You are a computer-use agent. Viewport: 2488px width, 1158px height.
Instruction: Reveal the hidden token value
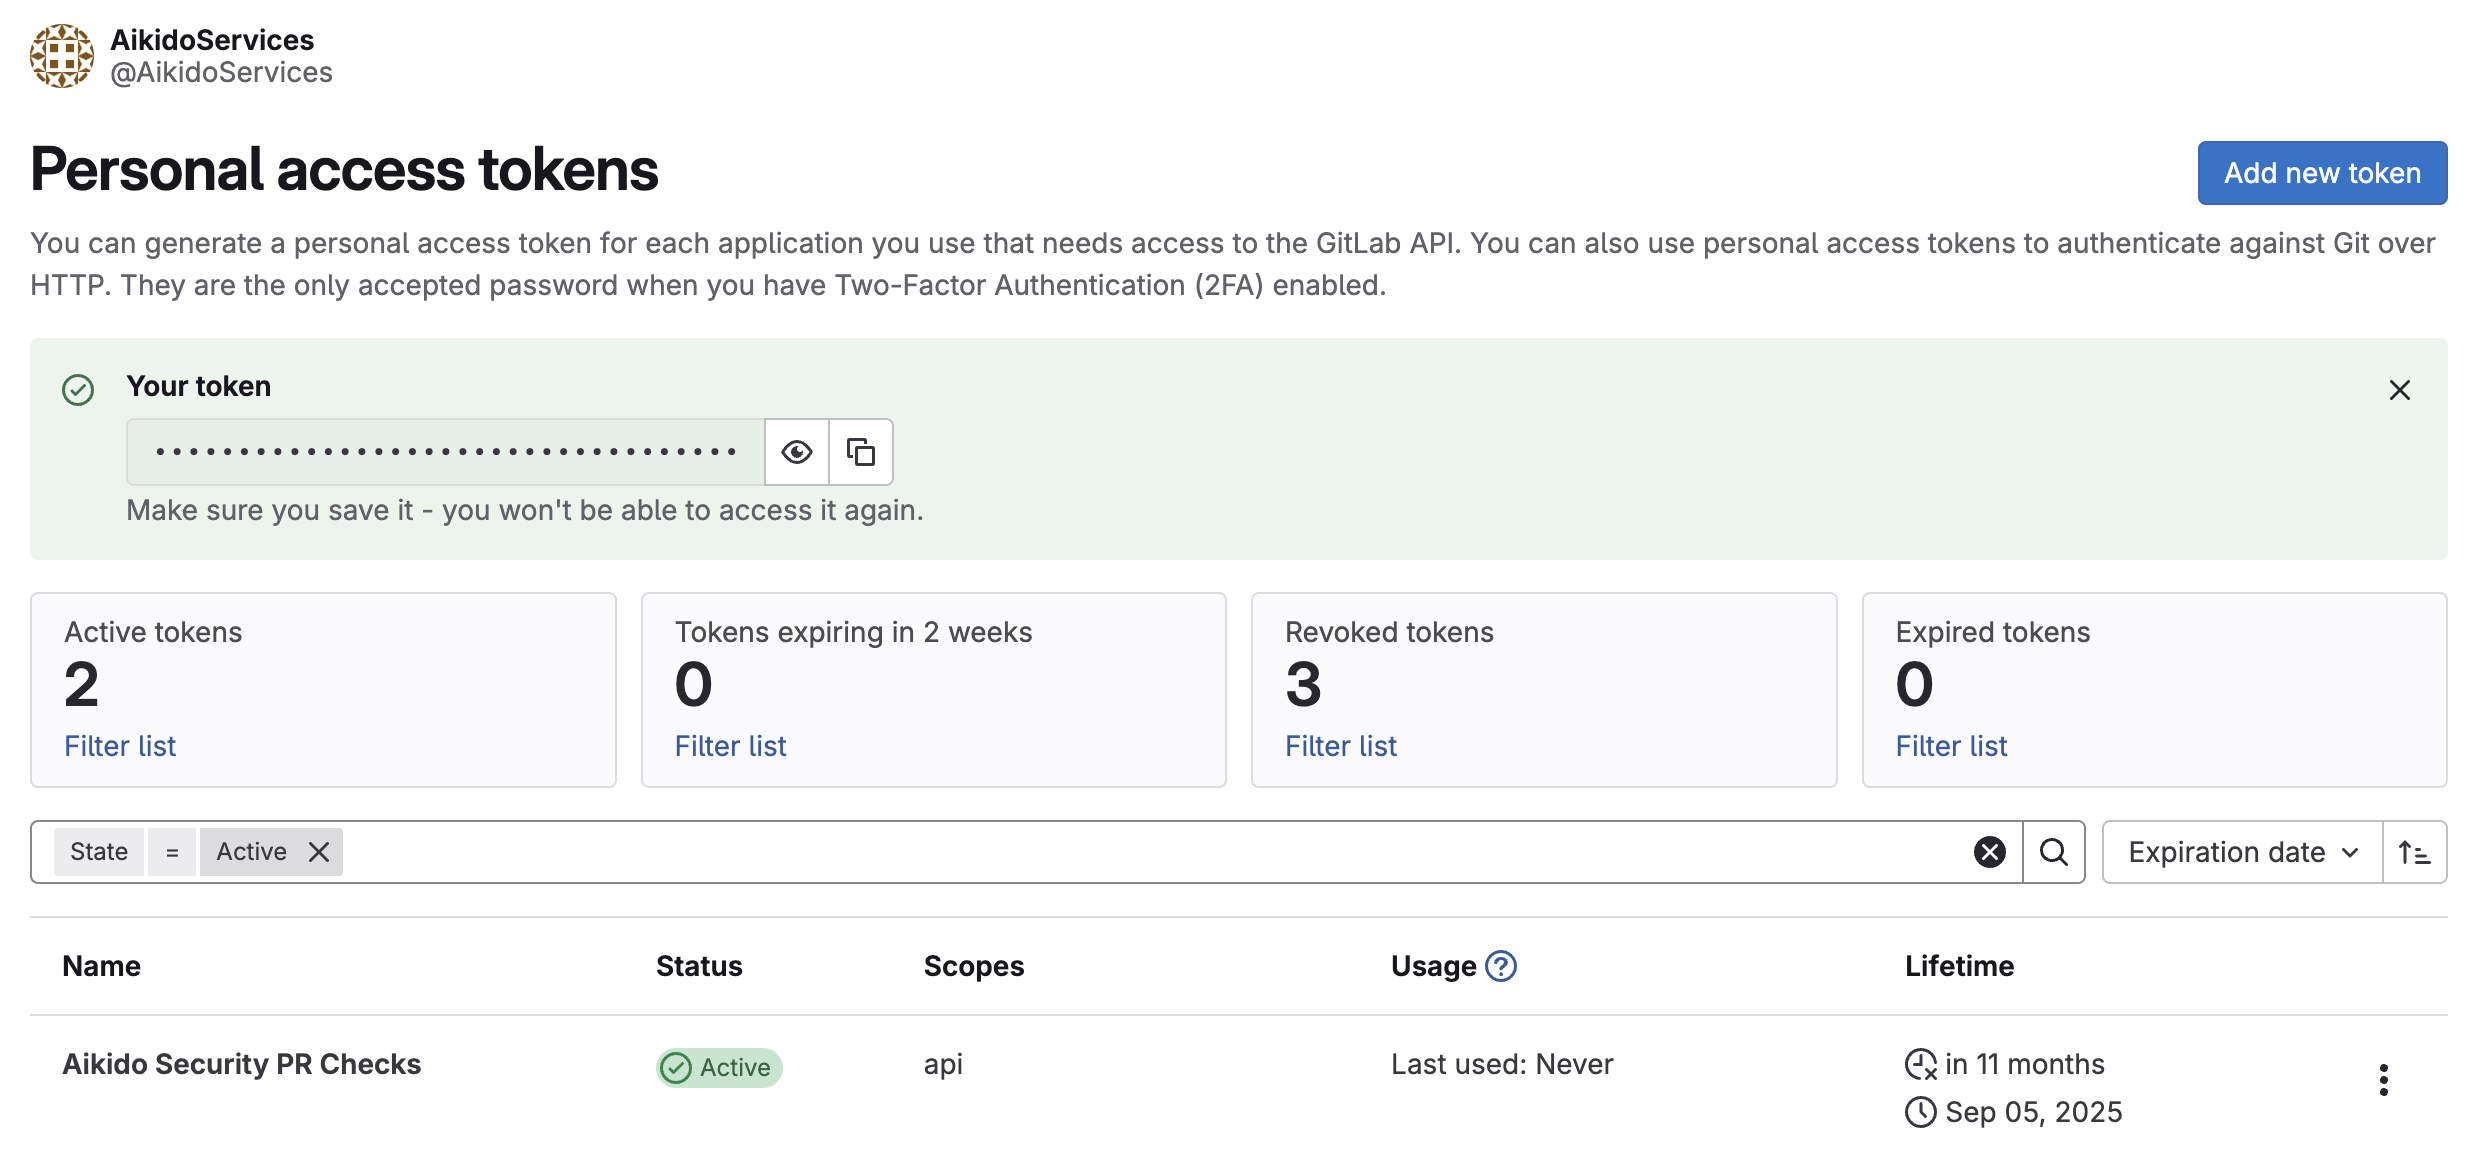[795, 452]
